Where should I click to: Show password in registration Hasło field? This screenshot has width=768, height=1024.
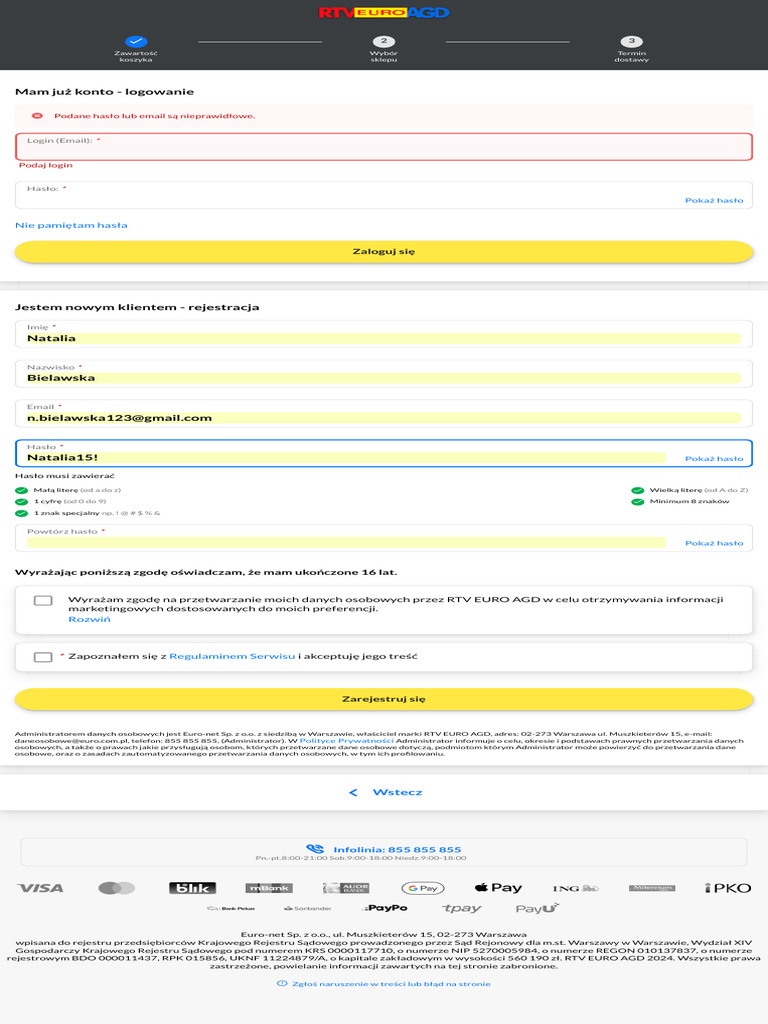coord(714,458)
